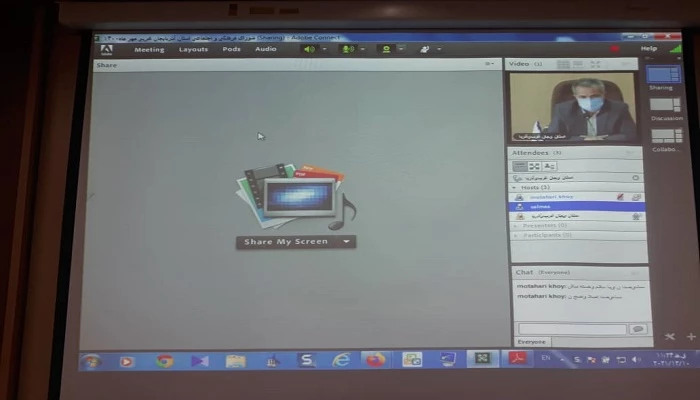The height and width of the screenshot is (400, 700).
Task: Open Internet Explorer from the taskbar
Action: click(x=342, y=360)
